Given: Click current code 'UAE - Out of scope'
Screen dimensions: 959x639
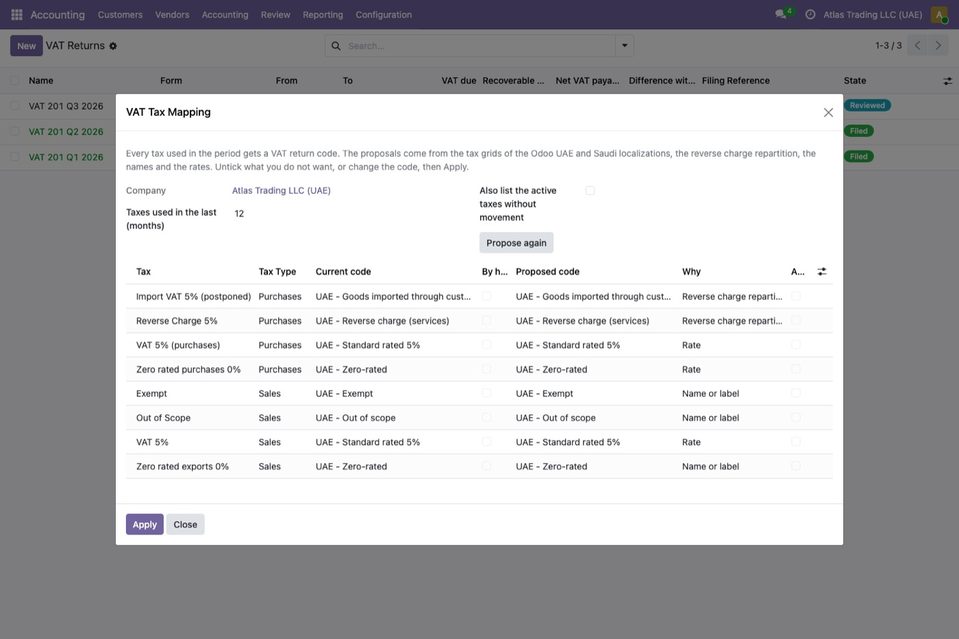Looking at the screenshot, I should (355, 418).
